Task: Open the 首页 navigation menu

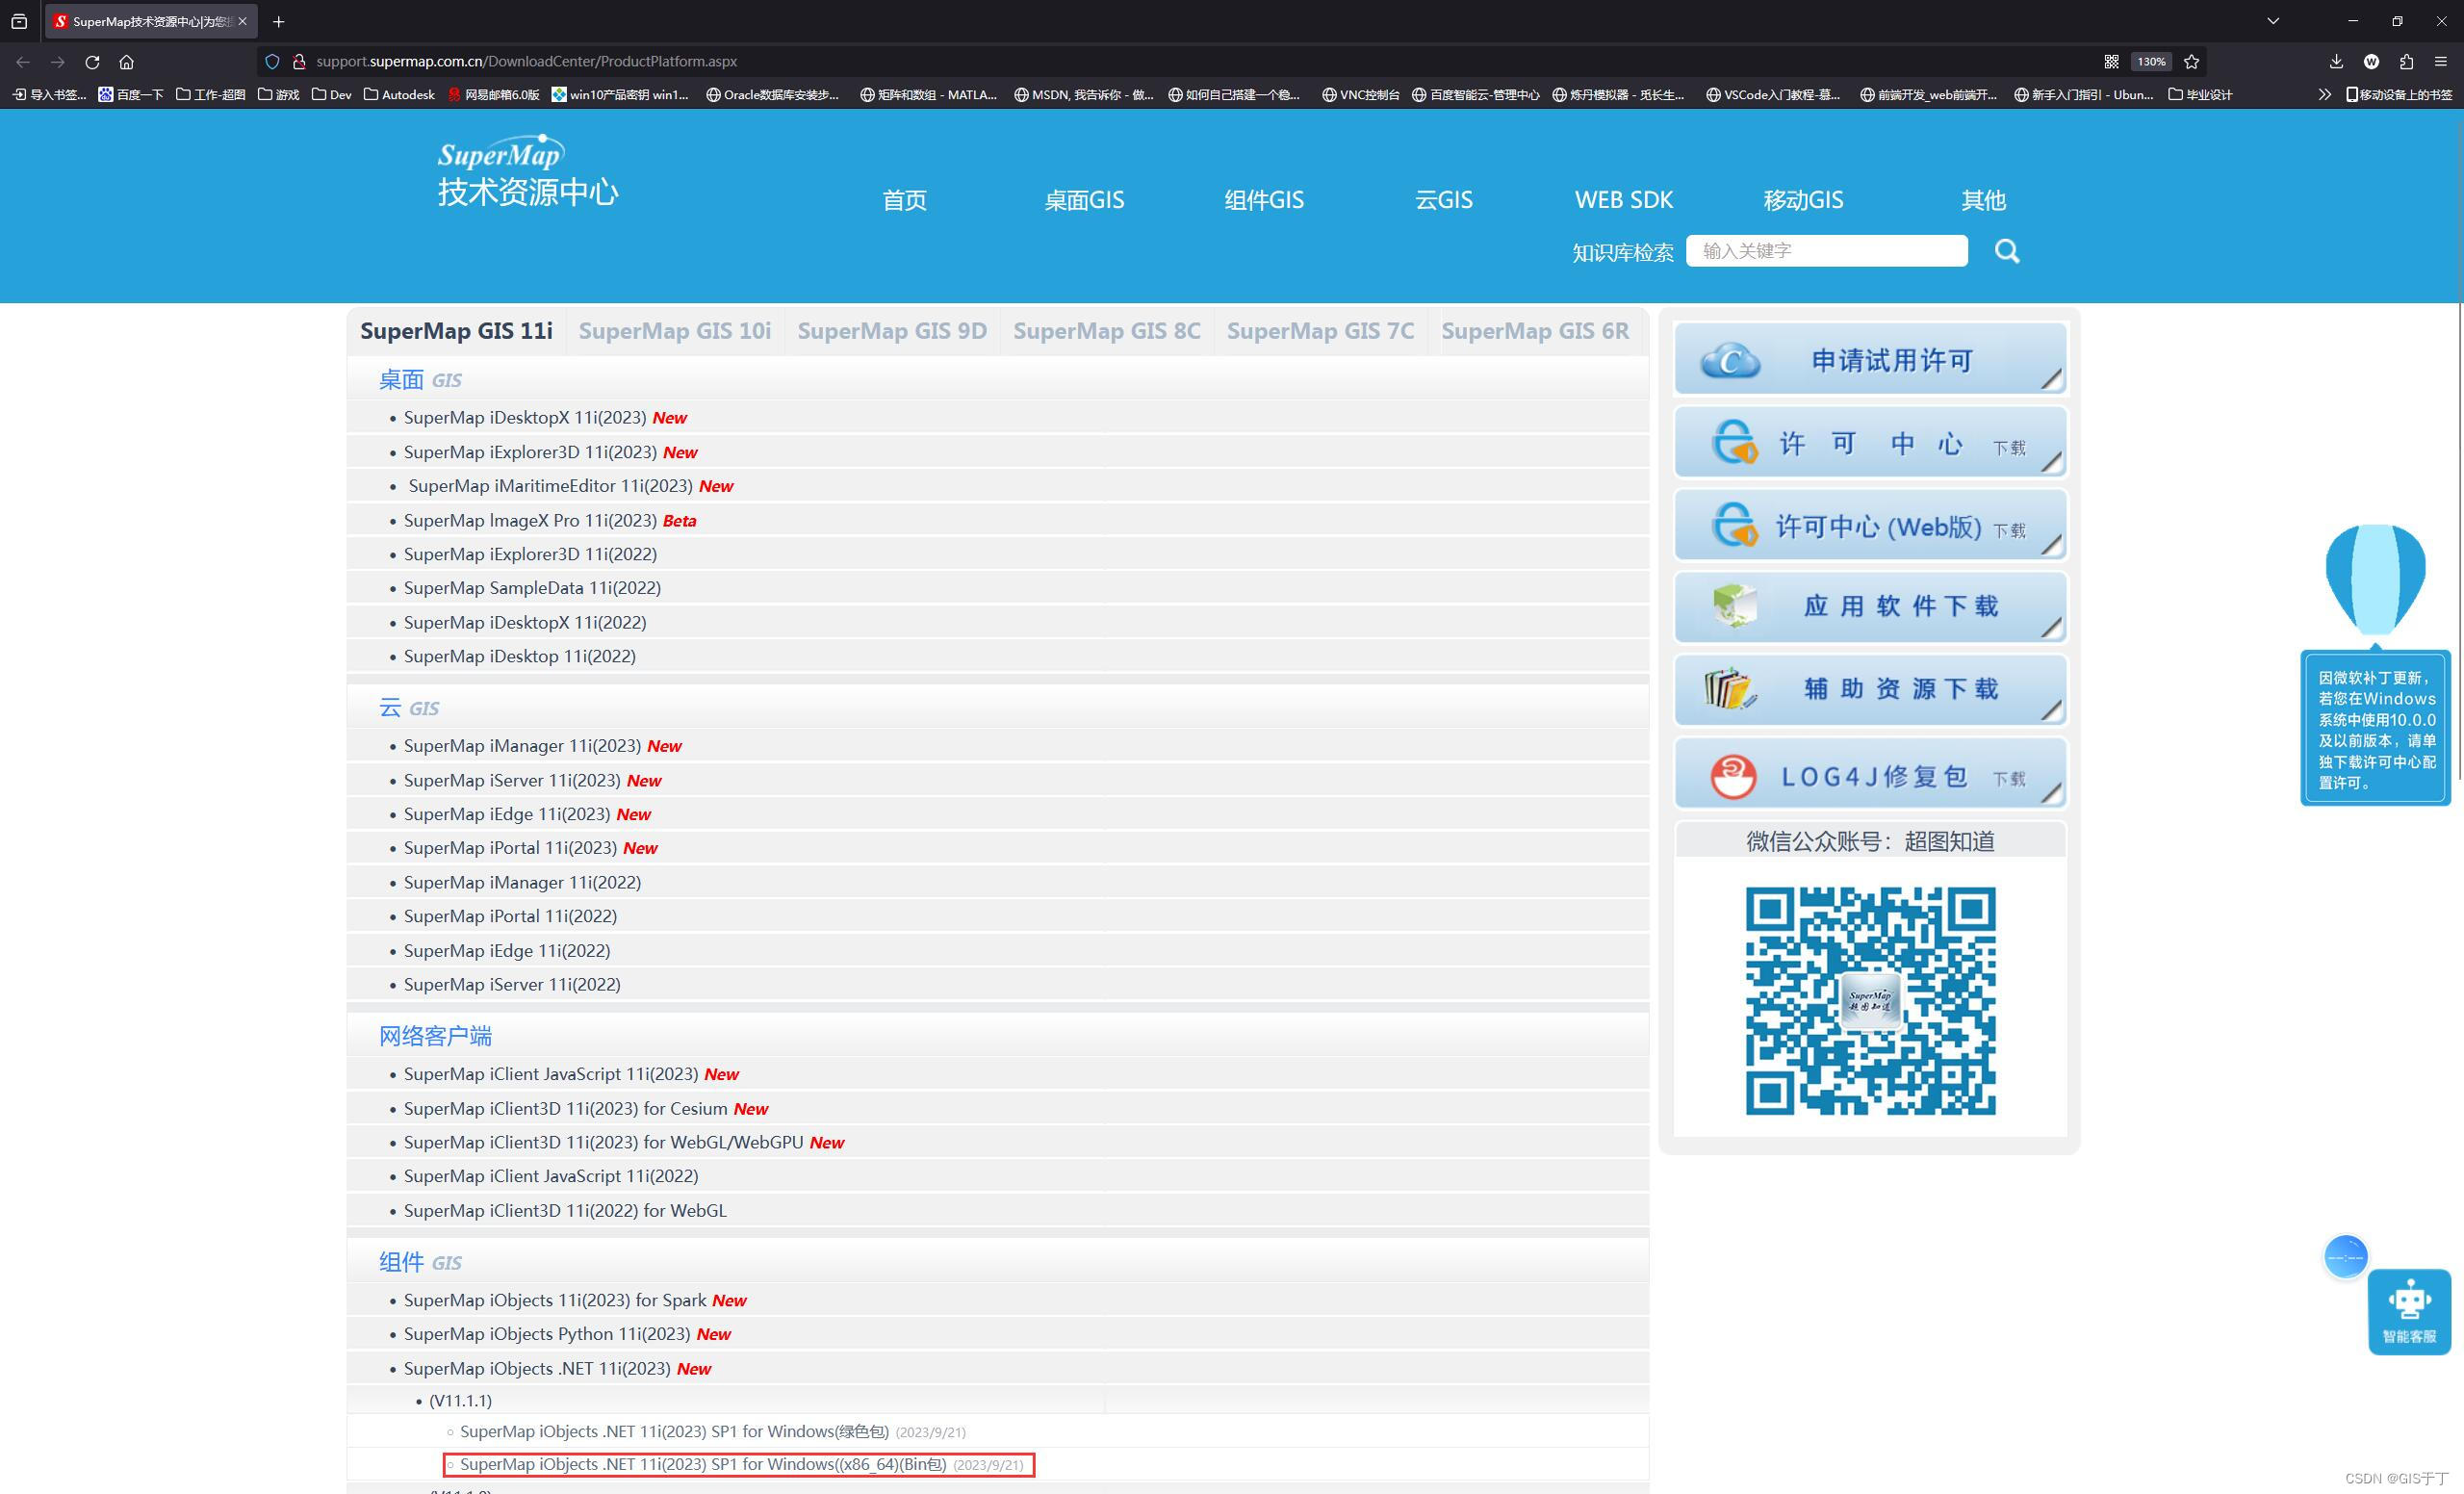Action: [904, 200]
